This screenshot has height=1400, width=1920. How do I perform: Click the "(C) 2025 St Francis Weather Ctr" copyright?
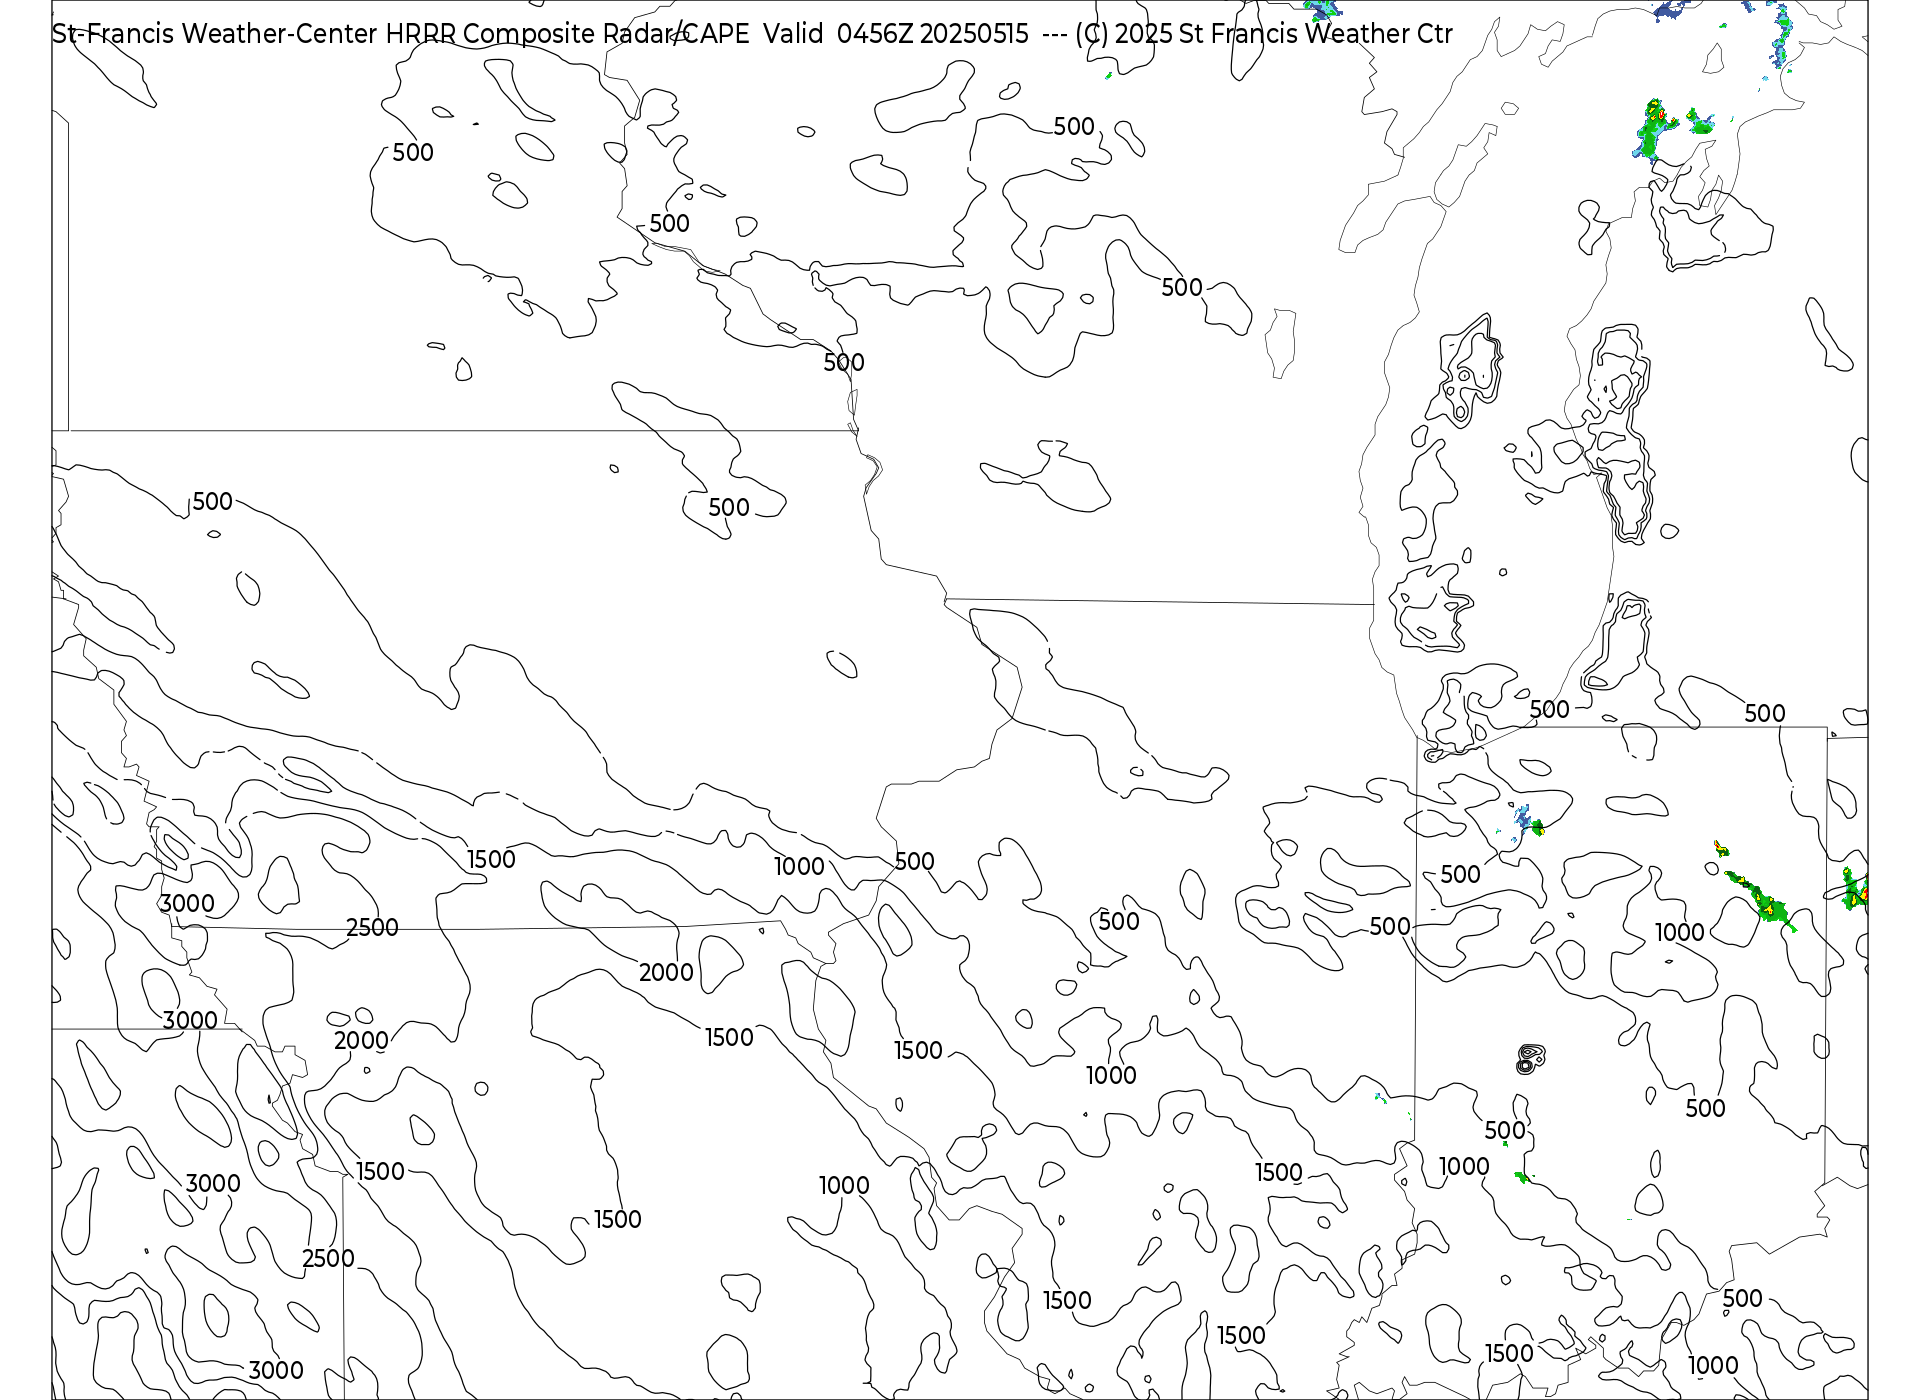[1264, 34]
